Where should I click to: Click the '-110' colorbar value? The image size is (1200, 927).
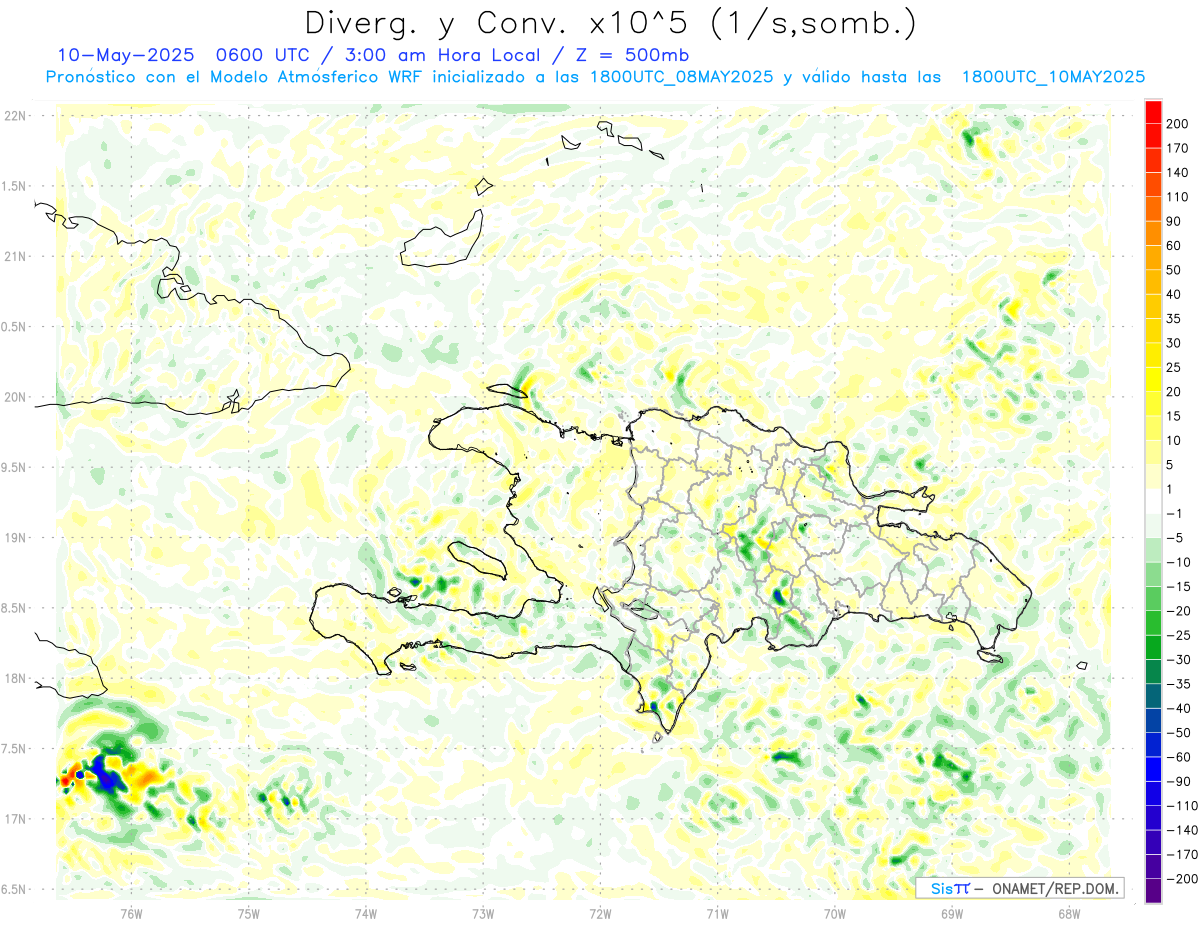pos(1181,806)
